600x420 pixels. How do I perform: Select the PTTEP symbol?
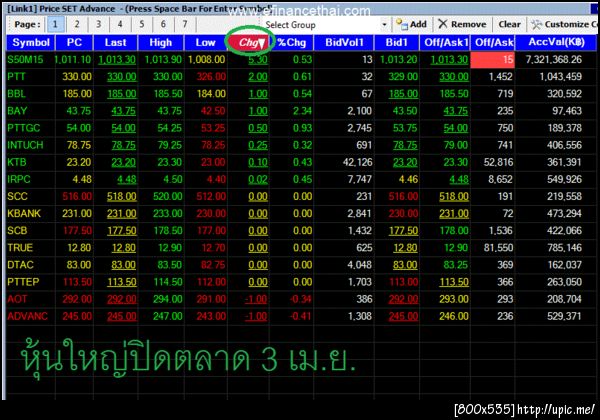(23, 282)
